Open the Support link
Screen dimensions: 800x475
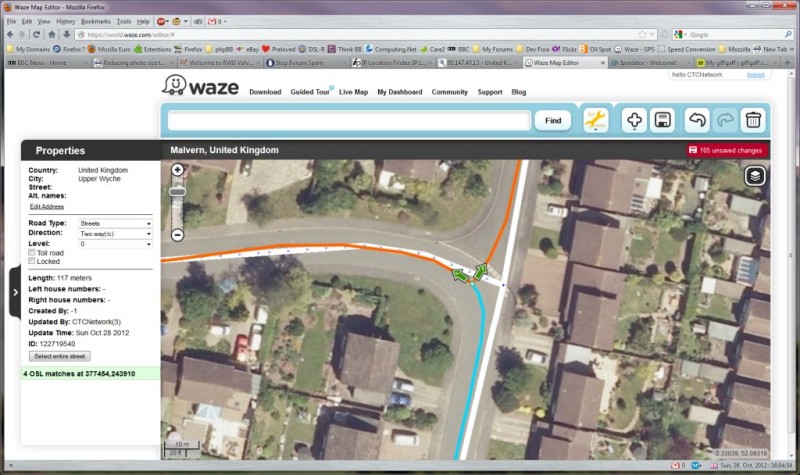490,92
